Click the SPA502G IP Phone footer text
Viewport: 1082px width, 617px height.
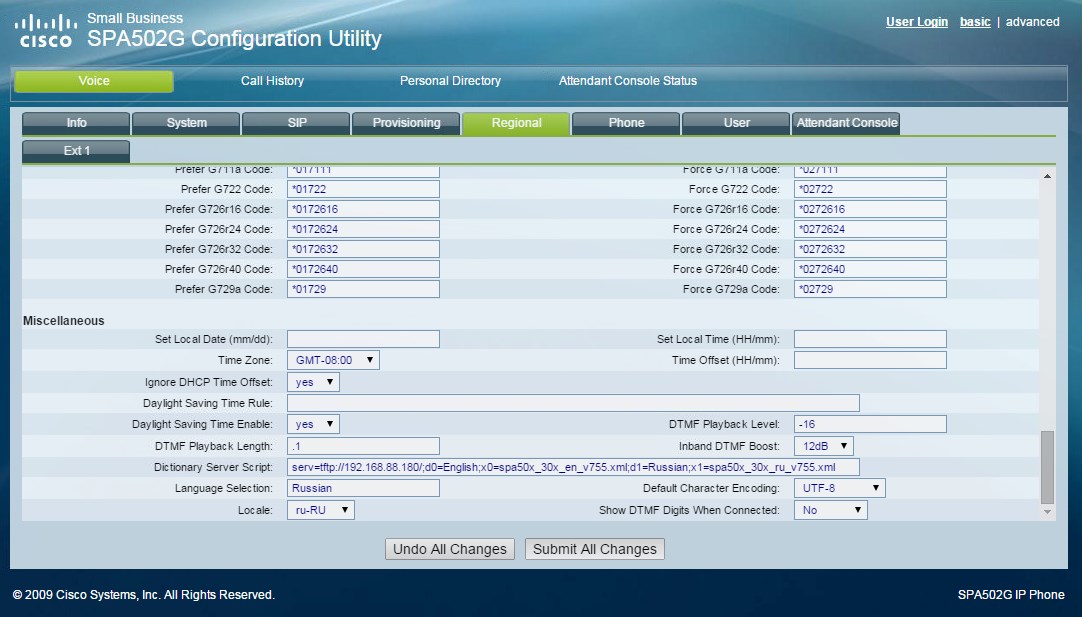[x=1011, y=595]
